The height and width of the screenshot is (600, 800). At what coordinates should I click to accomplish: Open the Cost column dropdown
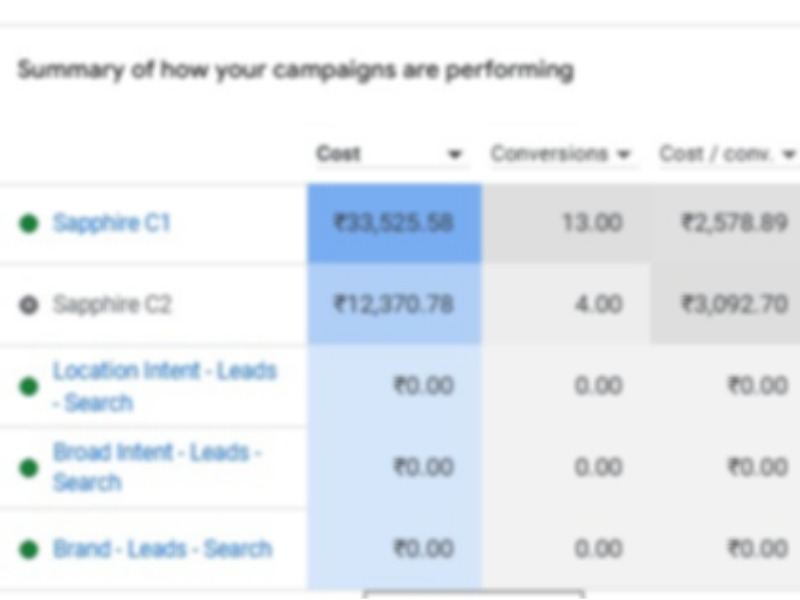click(x=455, y=155)
